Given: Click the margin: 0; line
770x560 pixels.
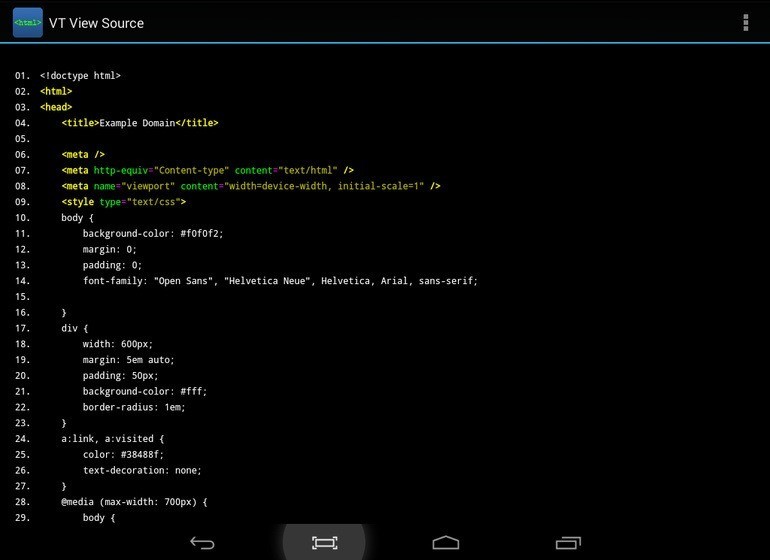Looking at the screenshot, I should (110, 249).
